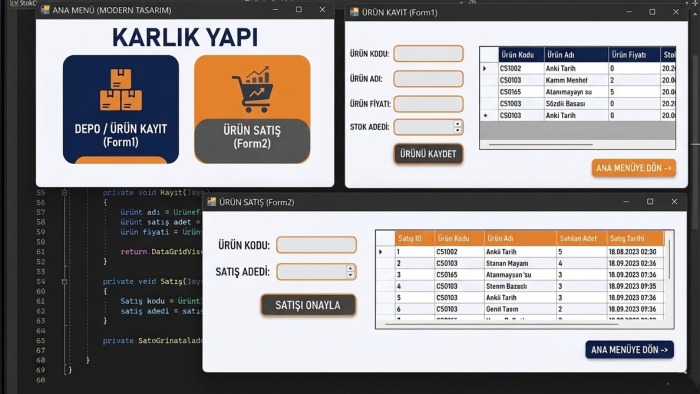700x394 pixels.
Task: Increase SATIŞ ADEDİ with up arrow
Action: point(350,268)
